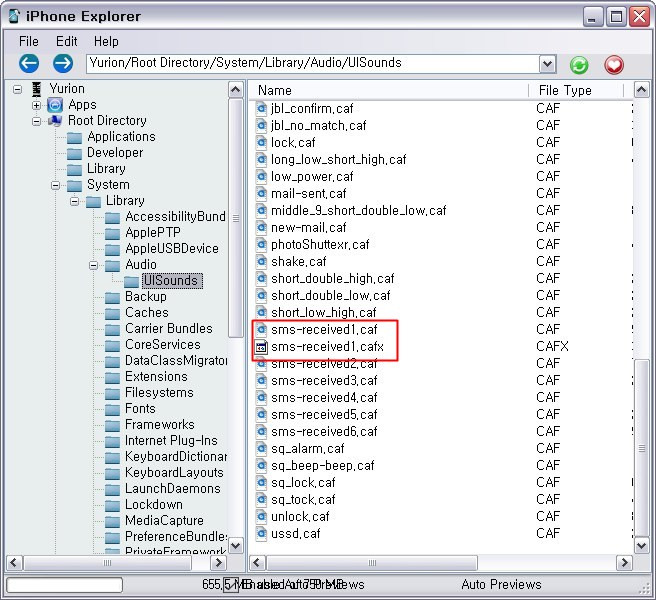Image resolution: width=656 pixels, height=600 pixels.
Task: Collapse the System folder node
Action: 55,185
